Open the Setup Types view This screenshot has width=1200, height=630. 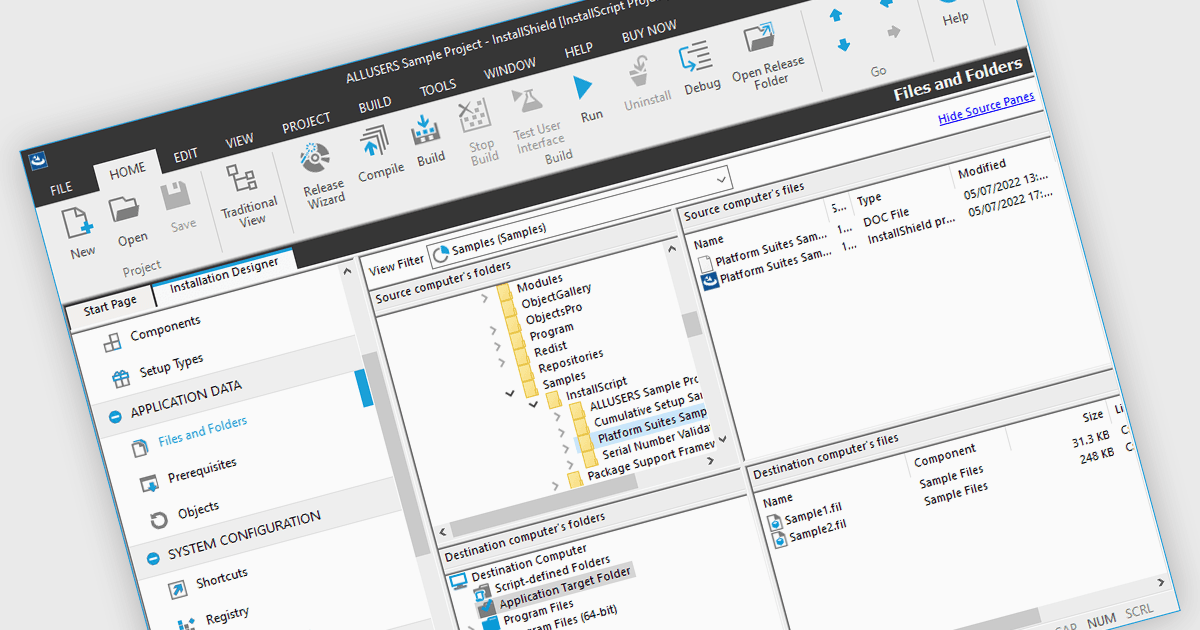(171, 366)
